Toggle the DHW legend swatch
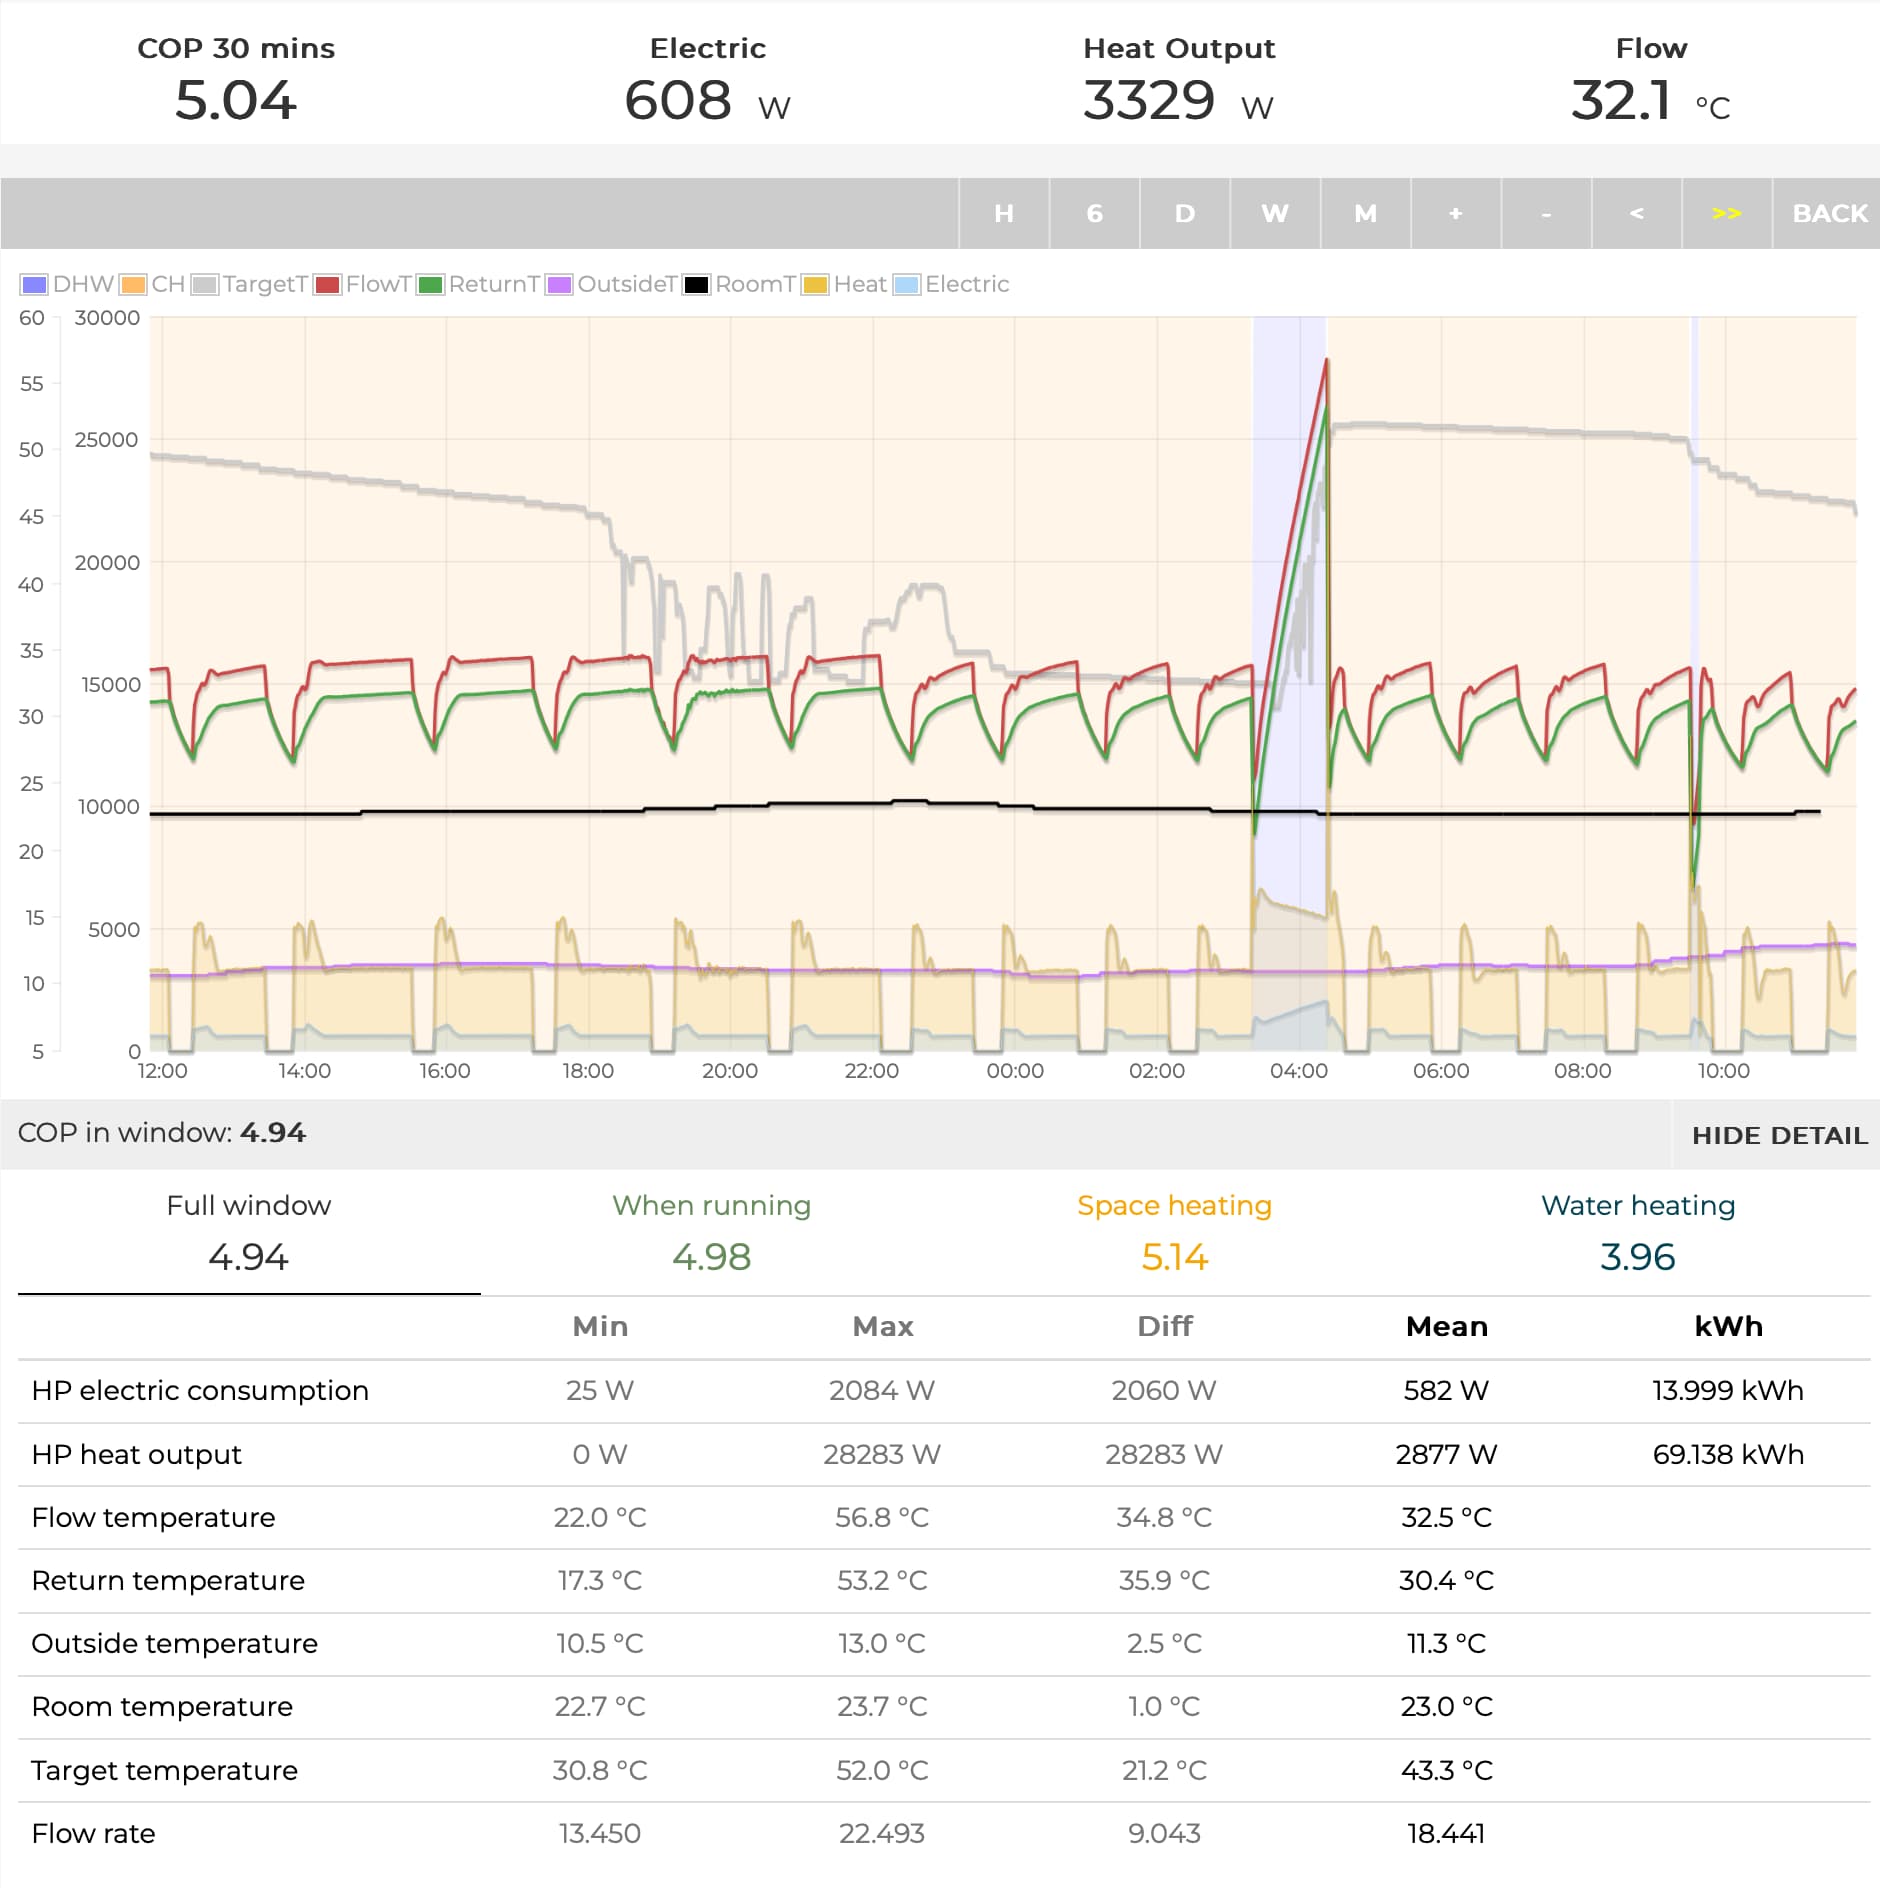 (x=34, y=285)
